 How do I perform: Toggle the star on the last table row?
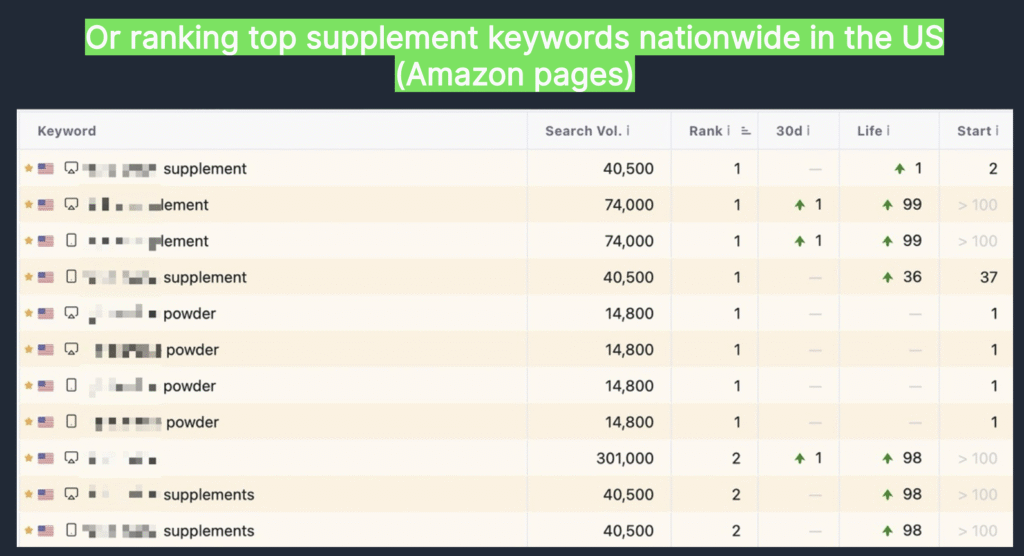pos(29,531)
